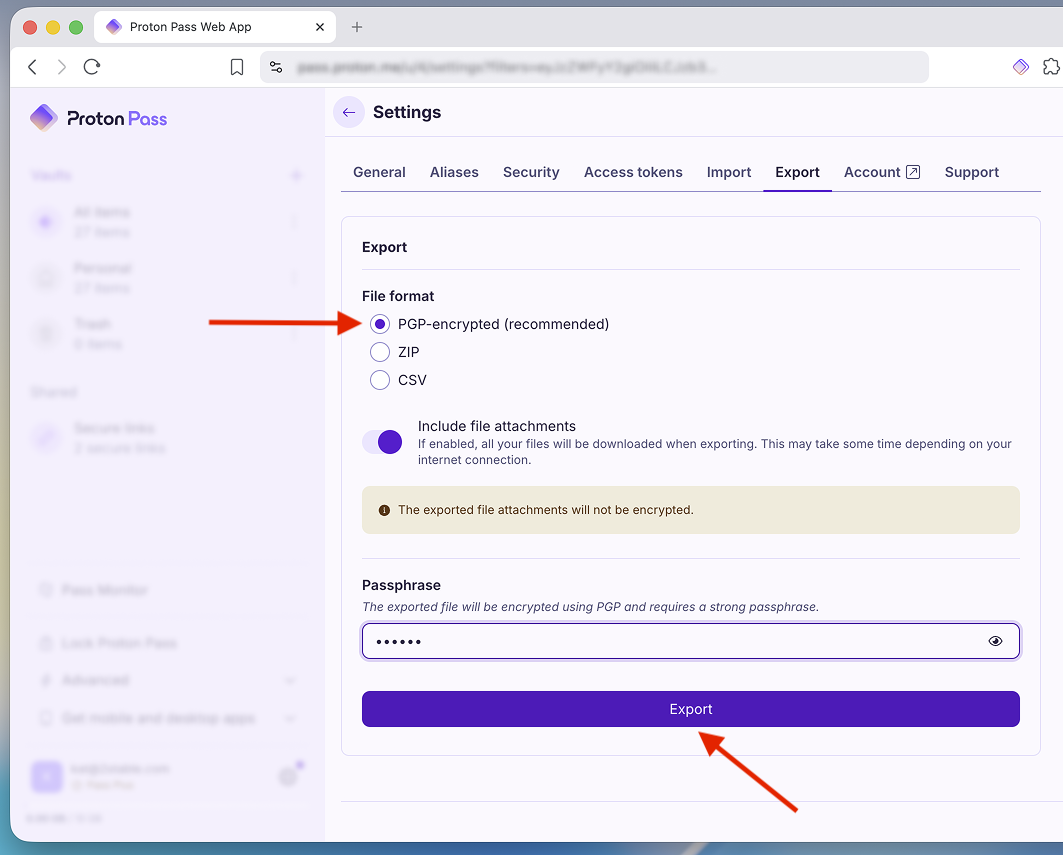
Task: Select ZIP file format
Action: [x=380, y=352]
